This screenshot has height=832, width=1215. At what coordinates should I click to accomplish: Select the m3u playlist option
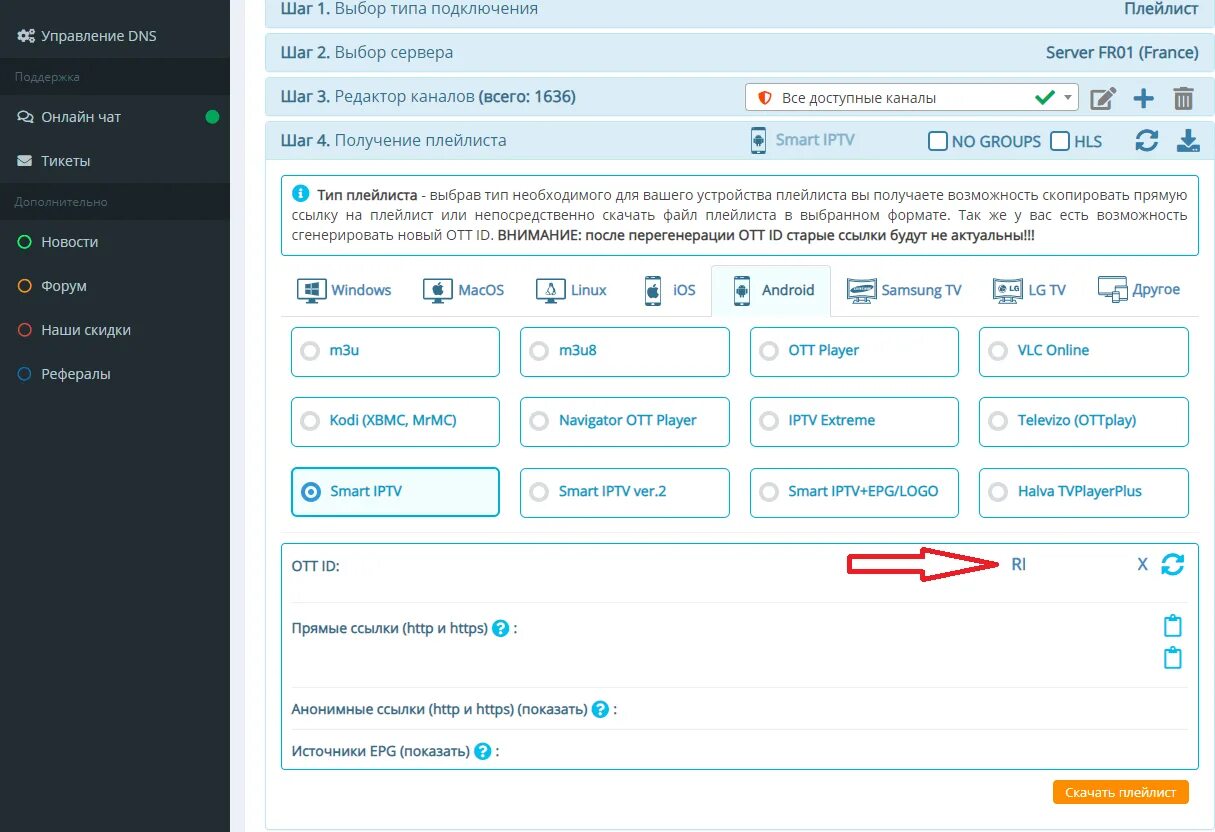pyautogui.click(x=395, y=351)
